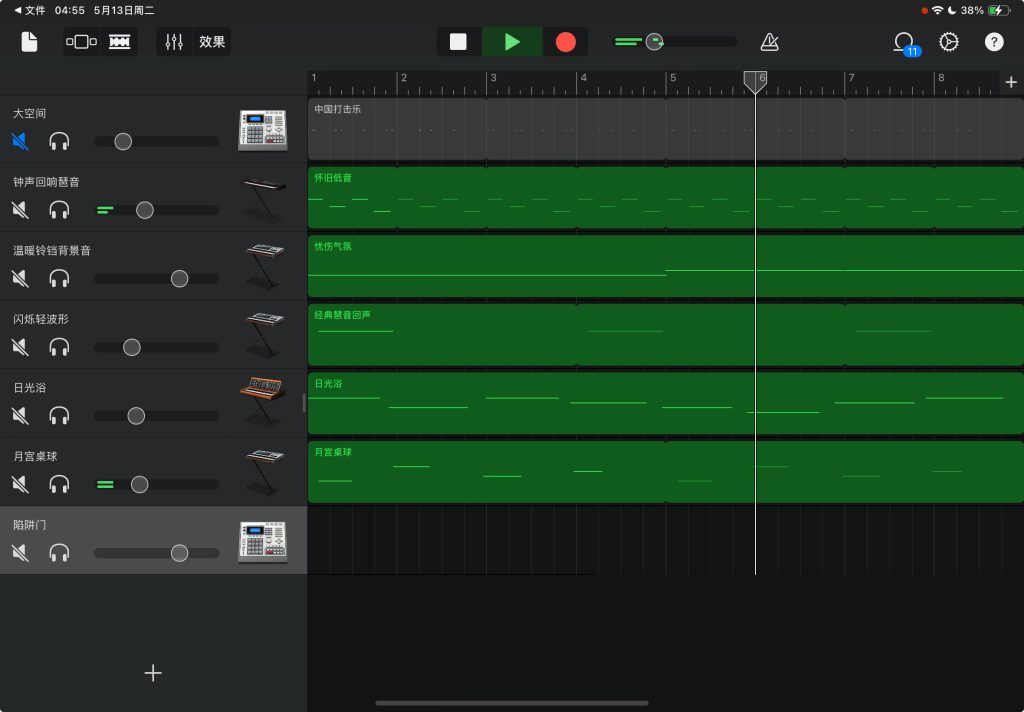The image size is (1024, 712).
Task: Solo the 闪烁轻波形 track
Action: (59, 347)
